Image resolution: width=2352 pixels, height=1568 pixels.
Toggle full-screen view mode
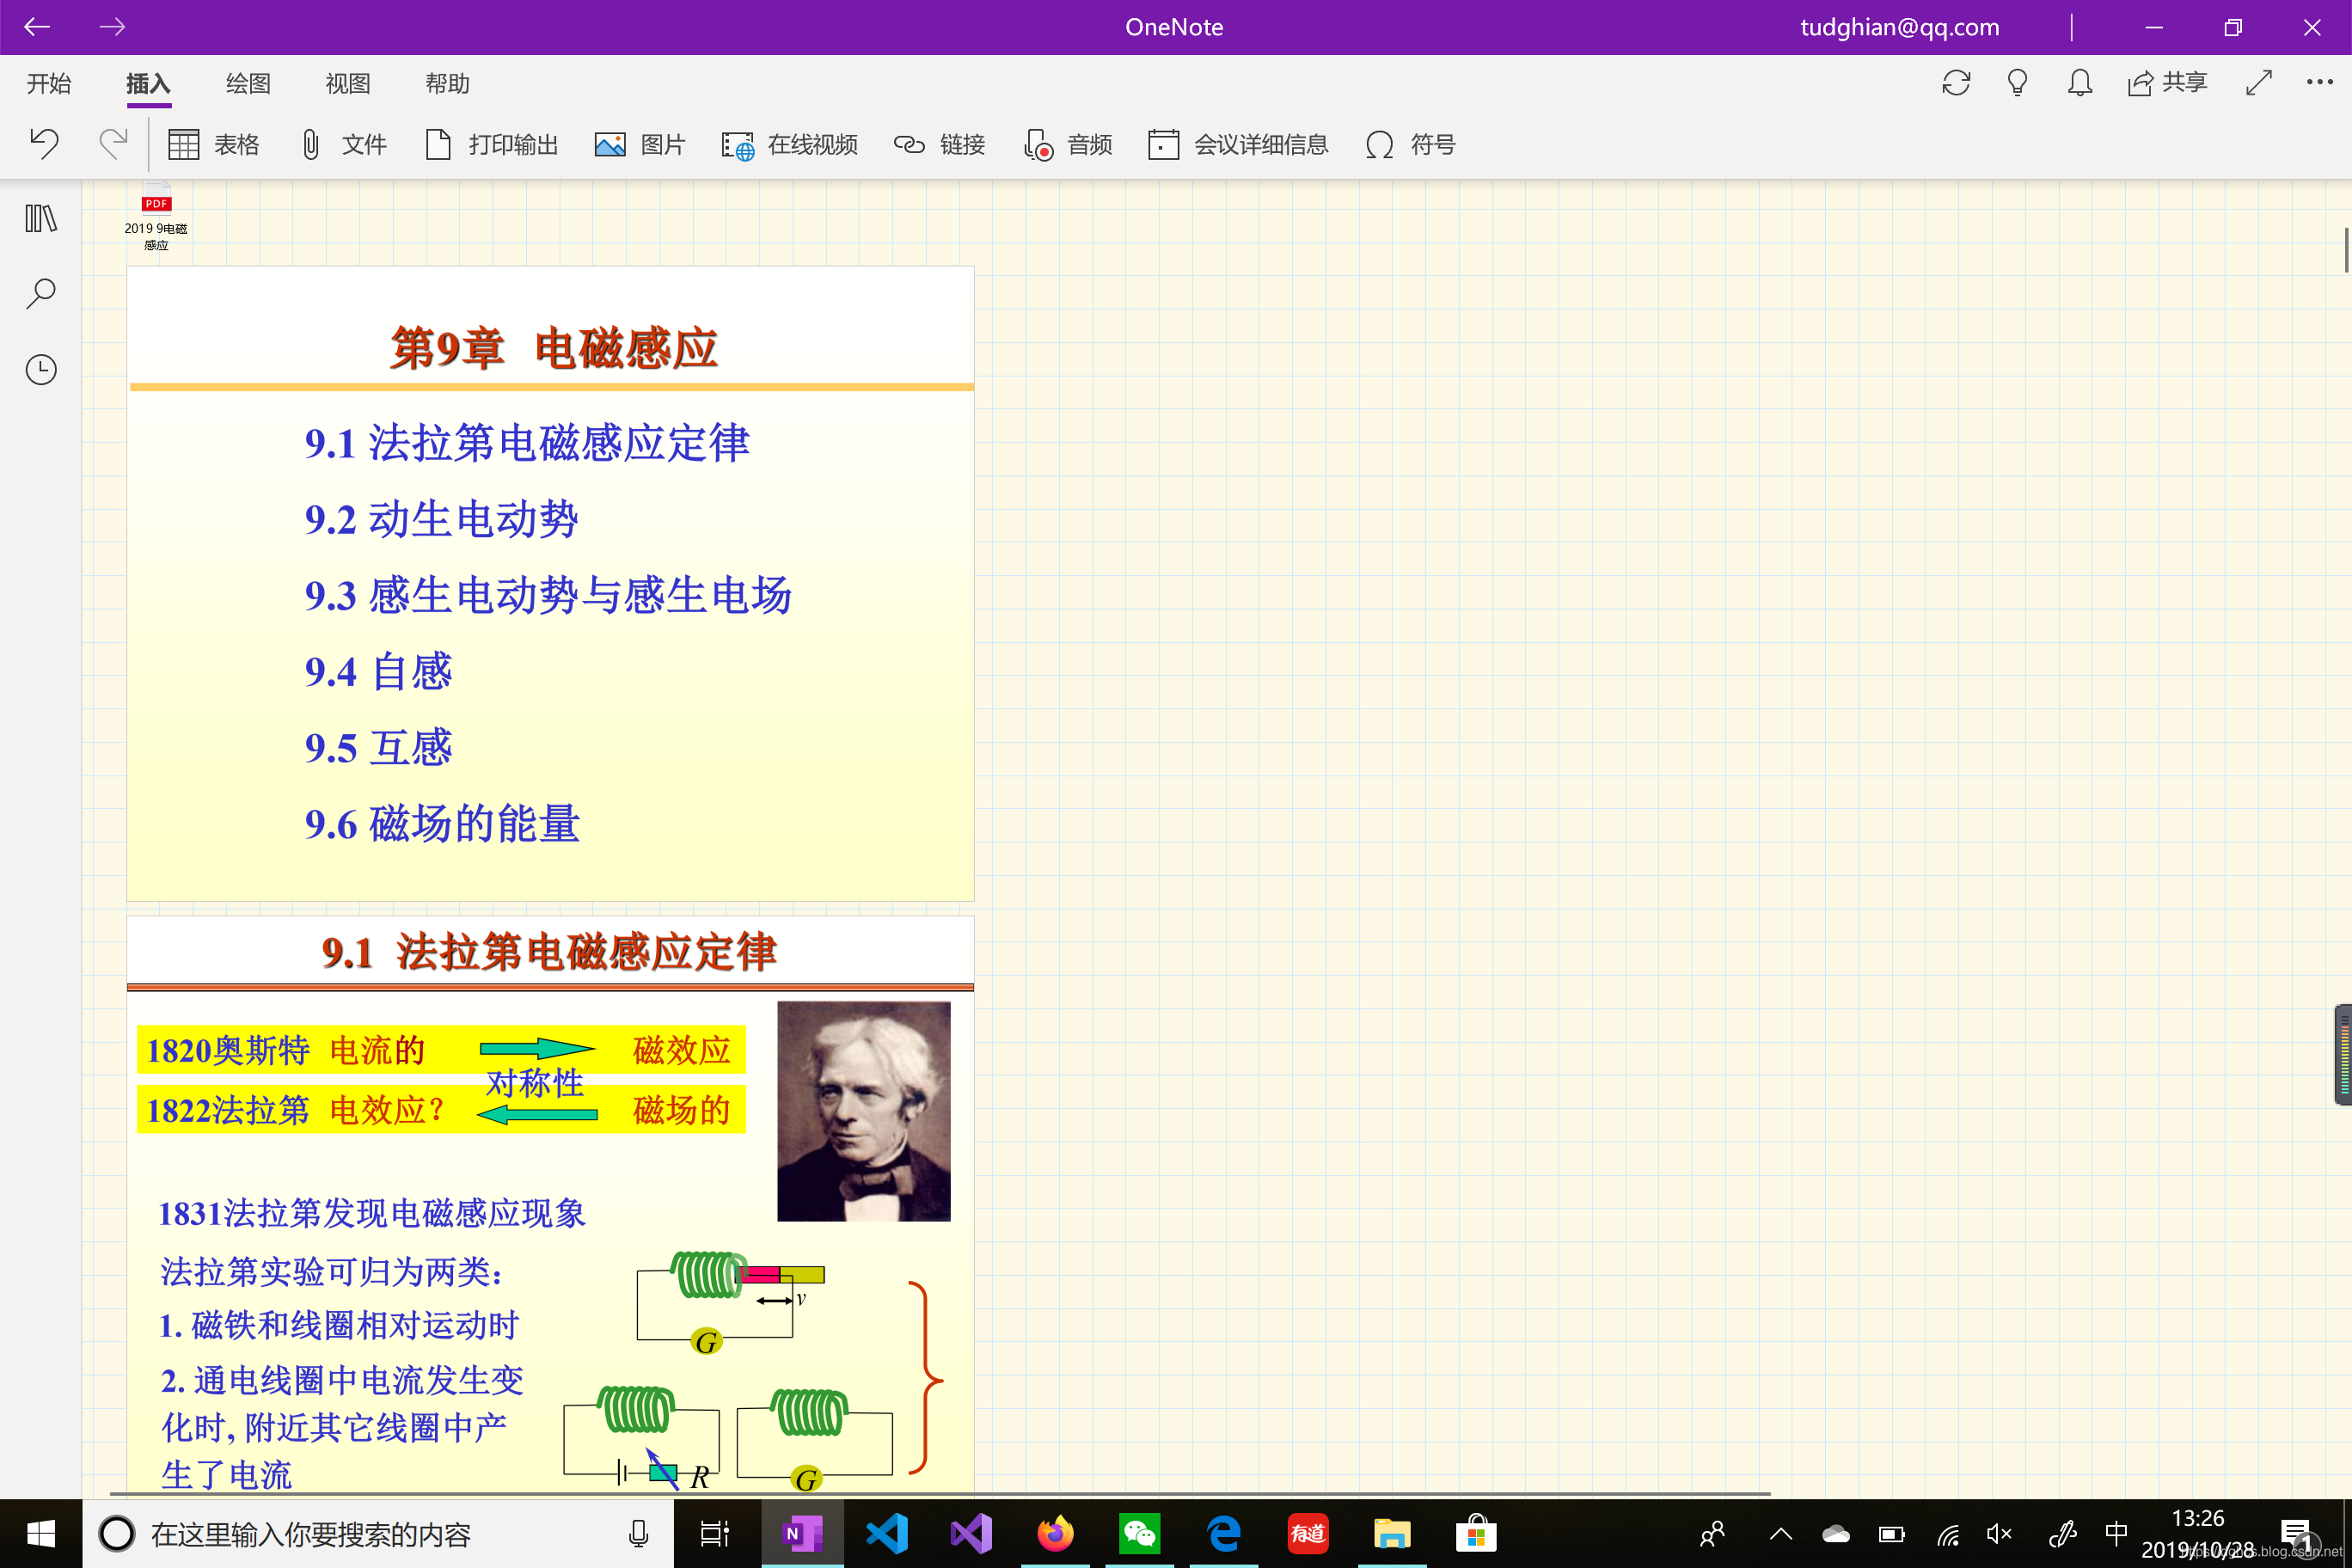[2258, 82]
